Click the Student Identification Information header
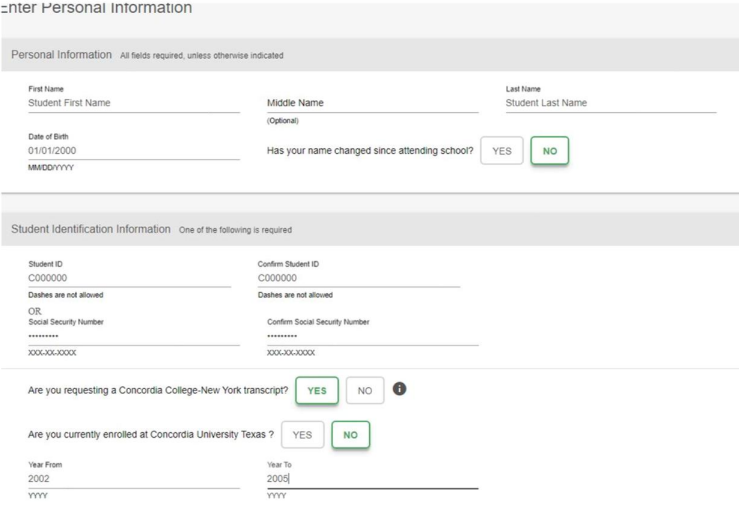This screenshot has width=739, height=505. coord(91,229)
